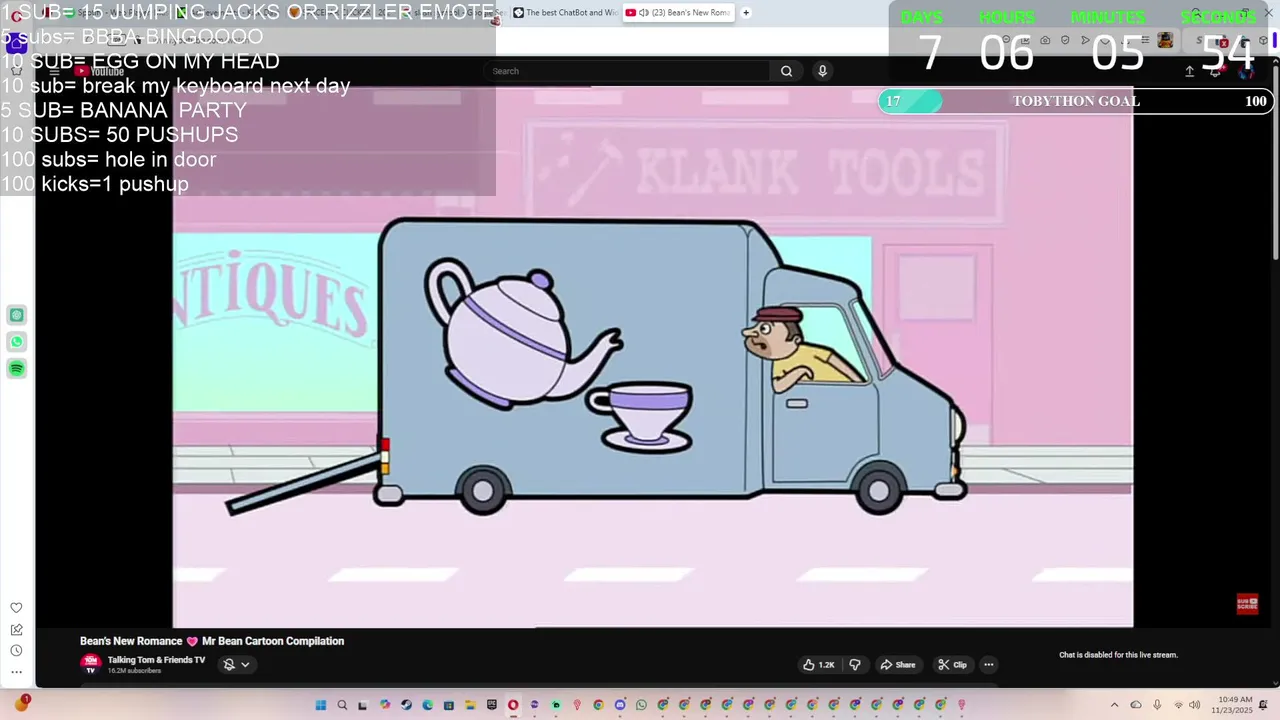Open Talking Tom & Friends TV channel avatar

coord(91,664)
